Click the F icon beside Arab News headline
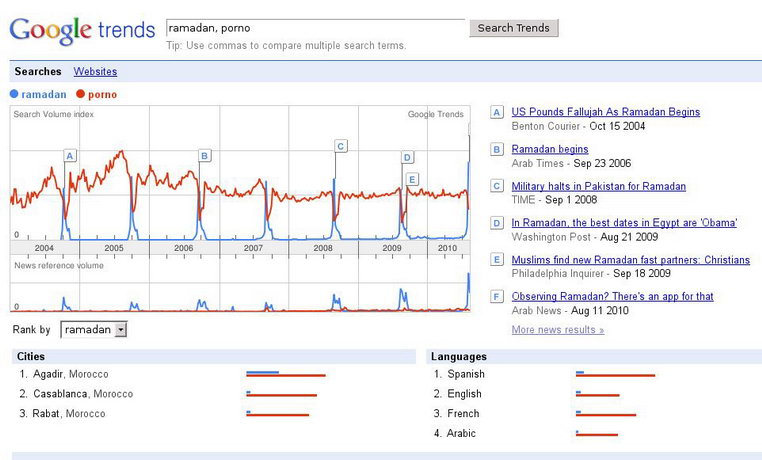Viewport: 762px width, 460px height. pyautogui.click(x=497, y=297)
